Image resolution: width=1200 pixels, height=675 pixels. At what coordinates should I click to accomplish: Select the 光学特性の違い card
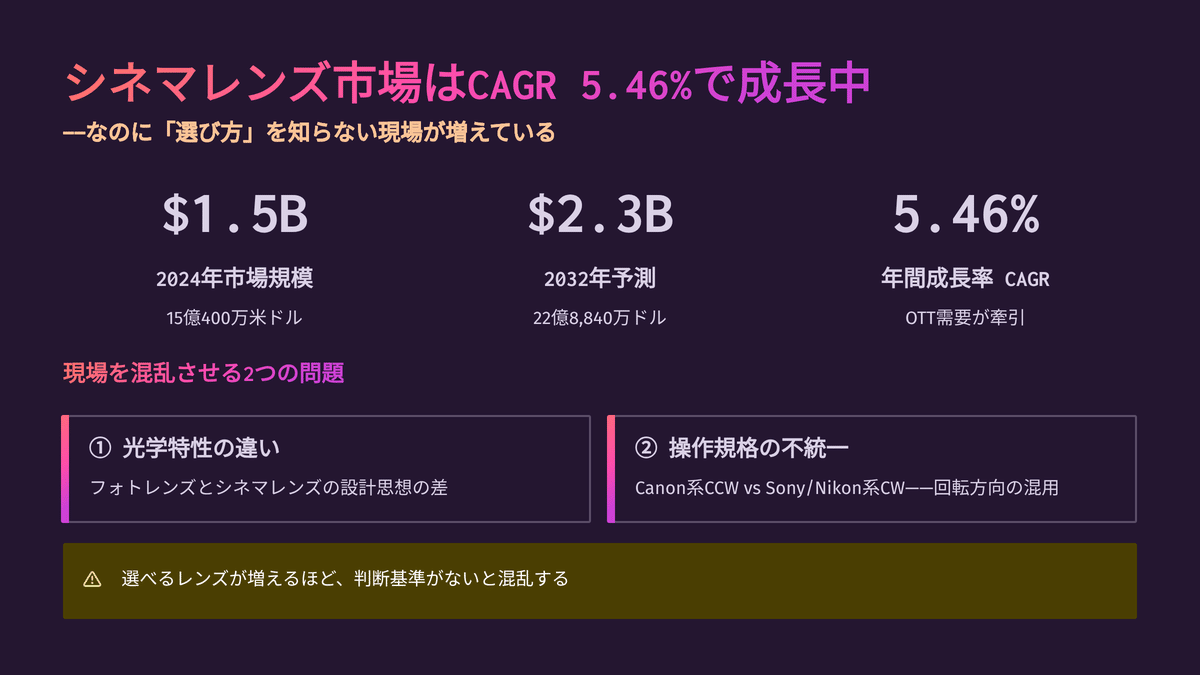click(x=326, y=469)
